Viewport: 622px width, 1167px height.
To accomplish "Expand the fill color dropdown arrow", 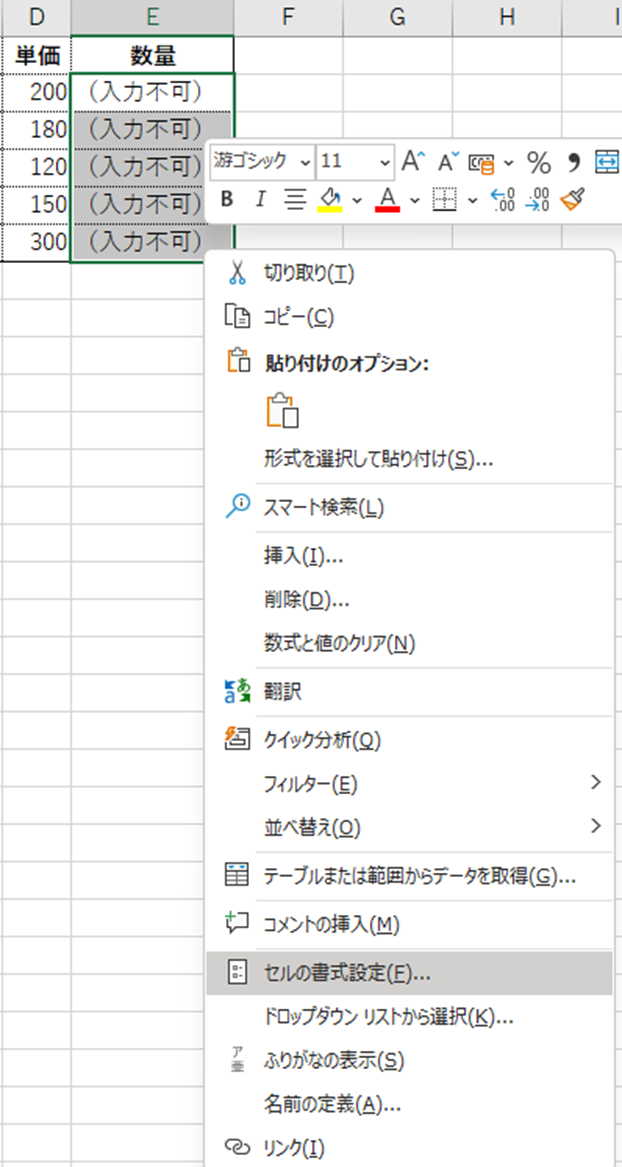I will click(357, 200).
